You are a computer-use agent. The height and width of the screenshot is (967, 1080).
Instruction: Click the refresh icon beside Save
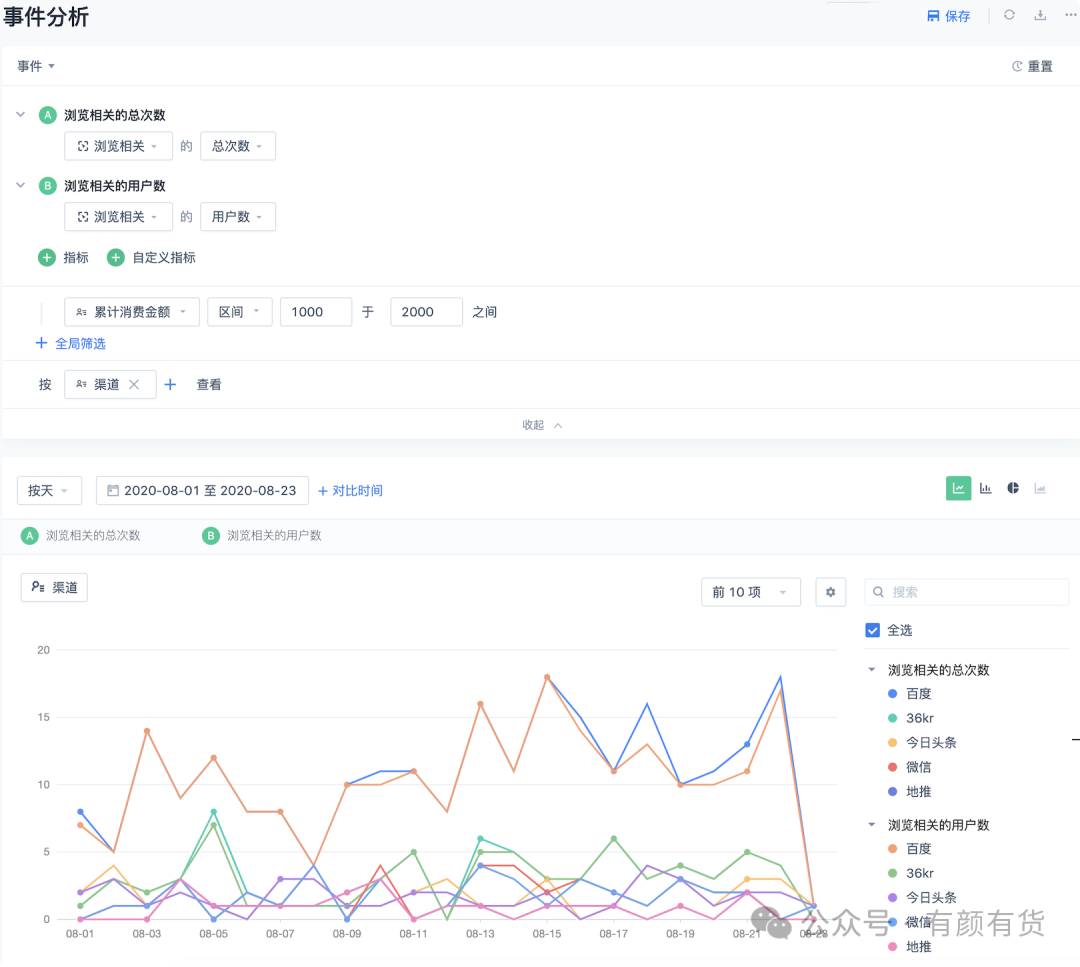1009,15
